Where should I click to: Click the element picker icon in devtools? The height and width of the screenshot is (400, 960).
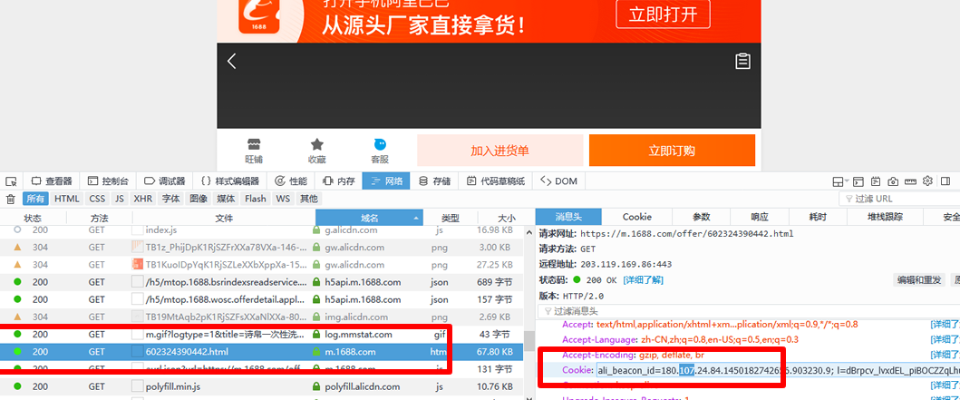point(11,181)
